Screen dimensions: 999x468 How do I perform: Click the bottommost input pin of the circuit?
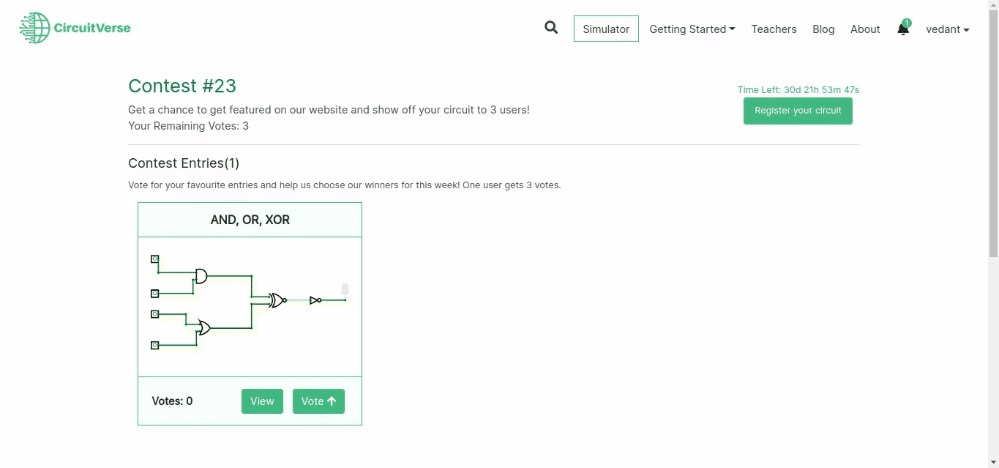[154, 345]
